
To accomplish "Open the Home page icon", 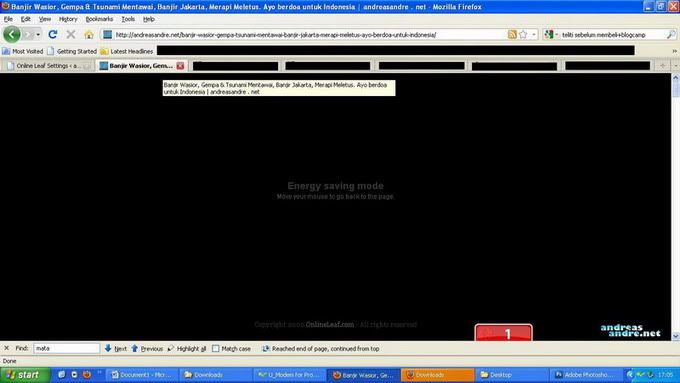I will click(89, 34).
